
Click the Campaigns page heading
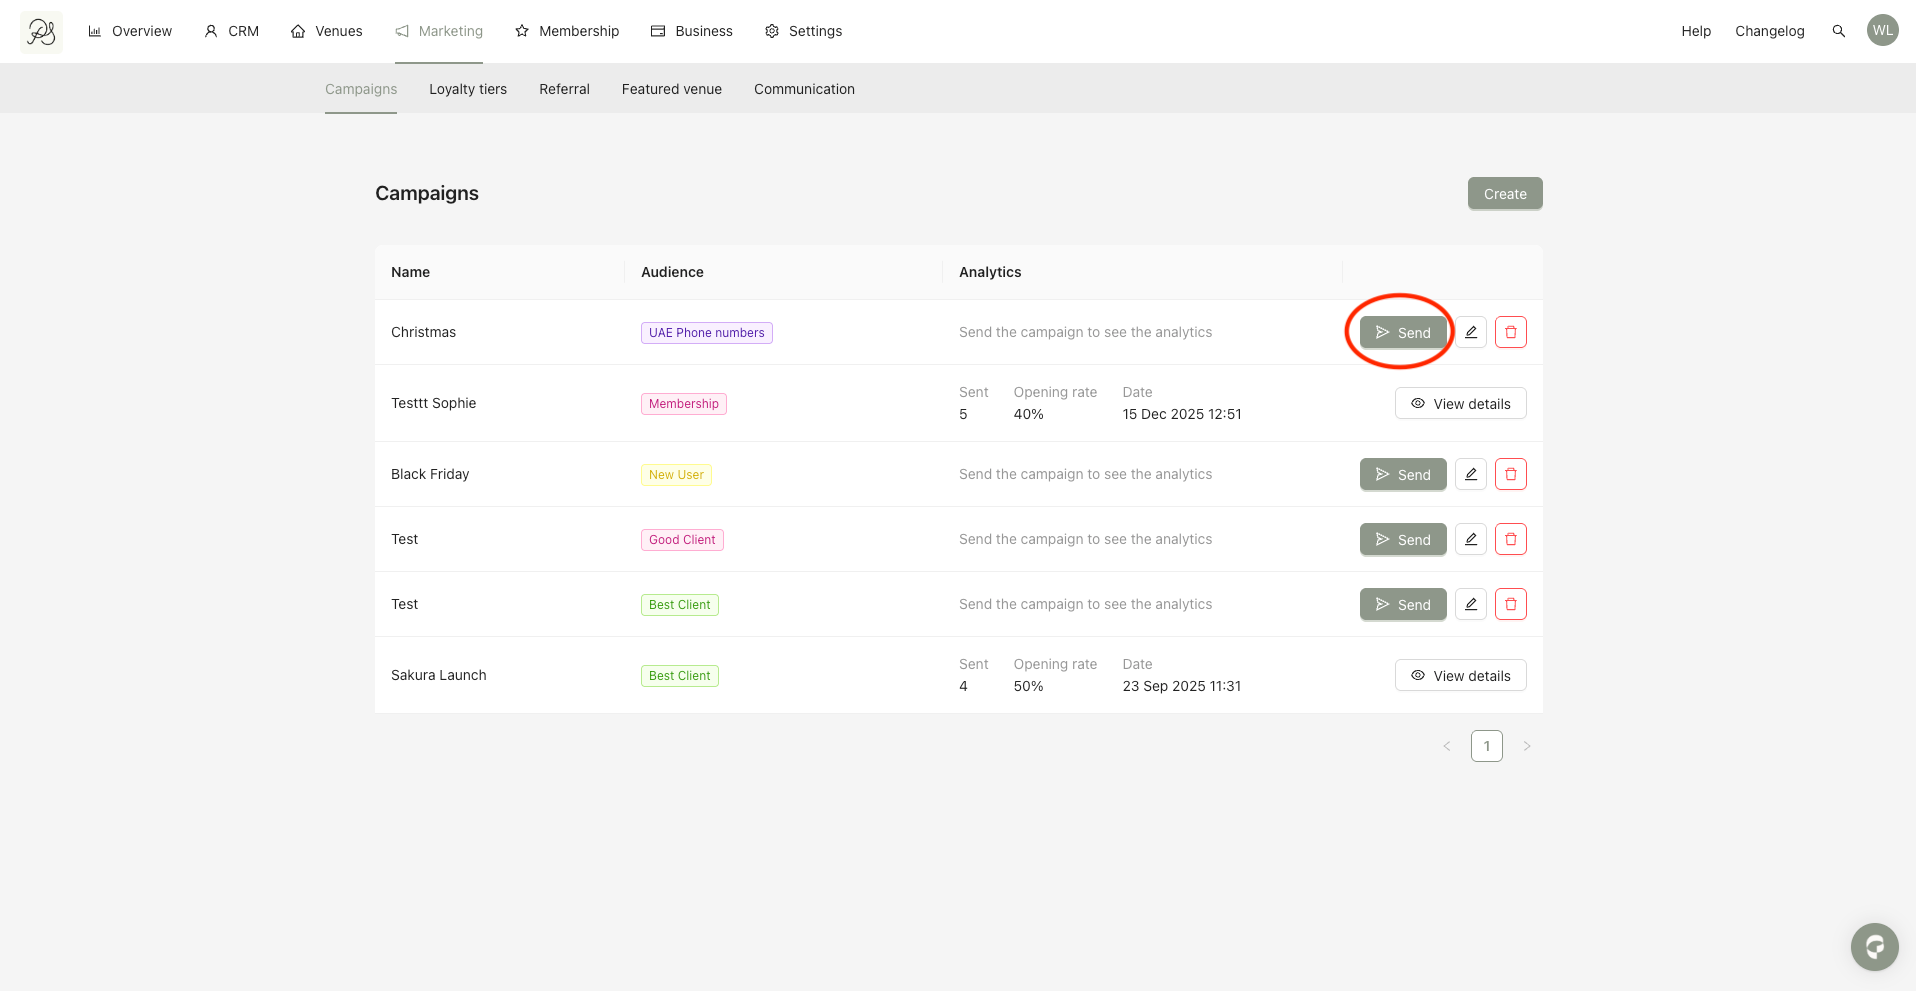pyautogui.click(x=427, y=193)
